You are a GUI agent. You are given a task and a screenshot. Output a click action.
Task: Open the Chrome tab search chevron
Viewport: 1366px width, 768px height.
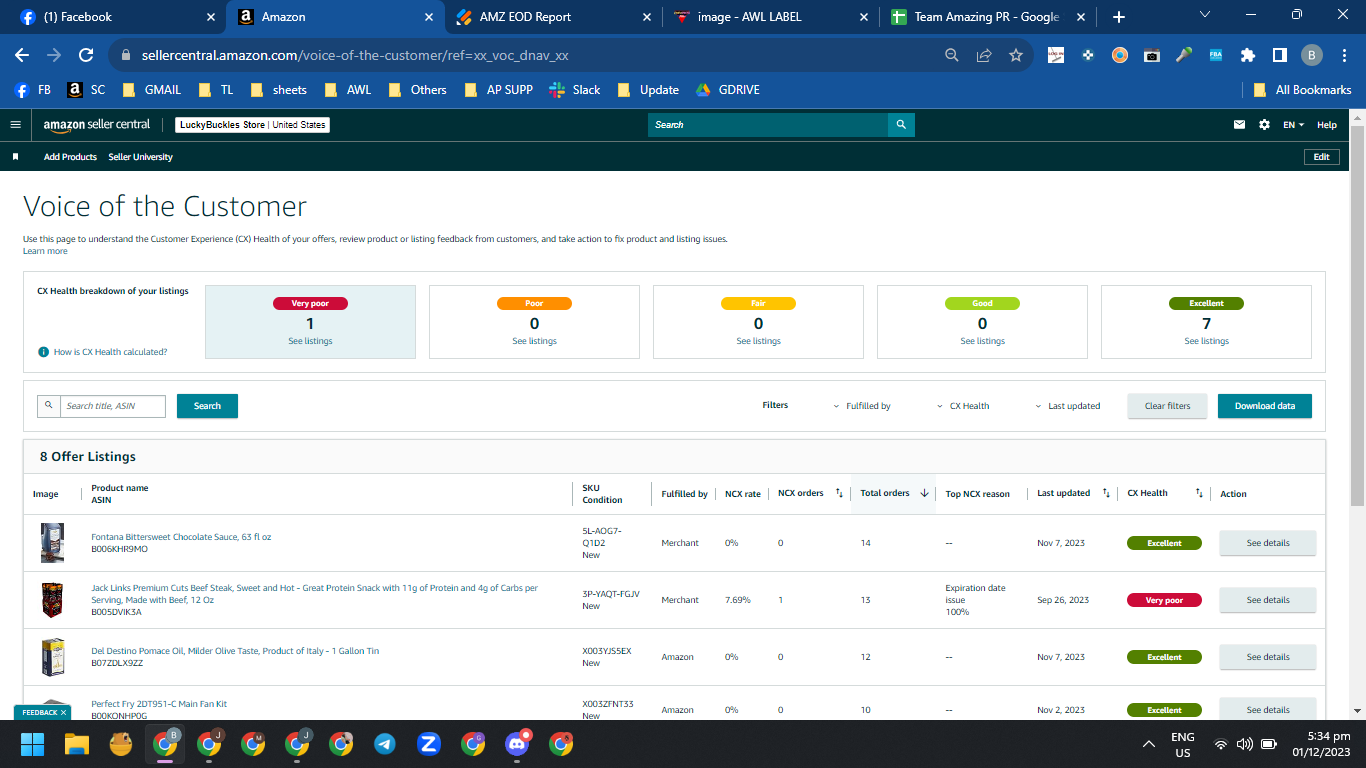click(1204, 15)
